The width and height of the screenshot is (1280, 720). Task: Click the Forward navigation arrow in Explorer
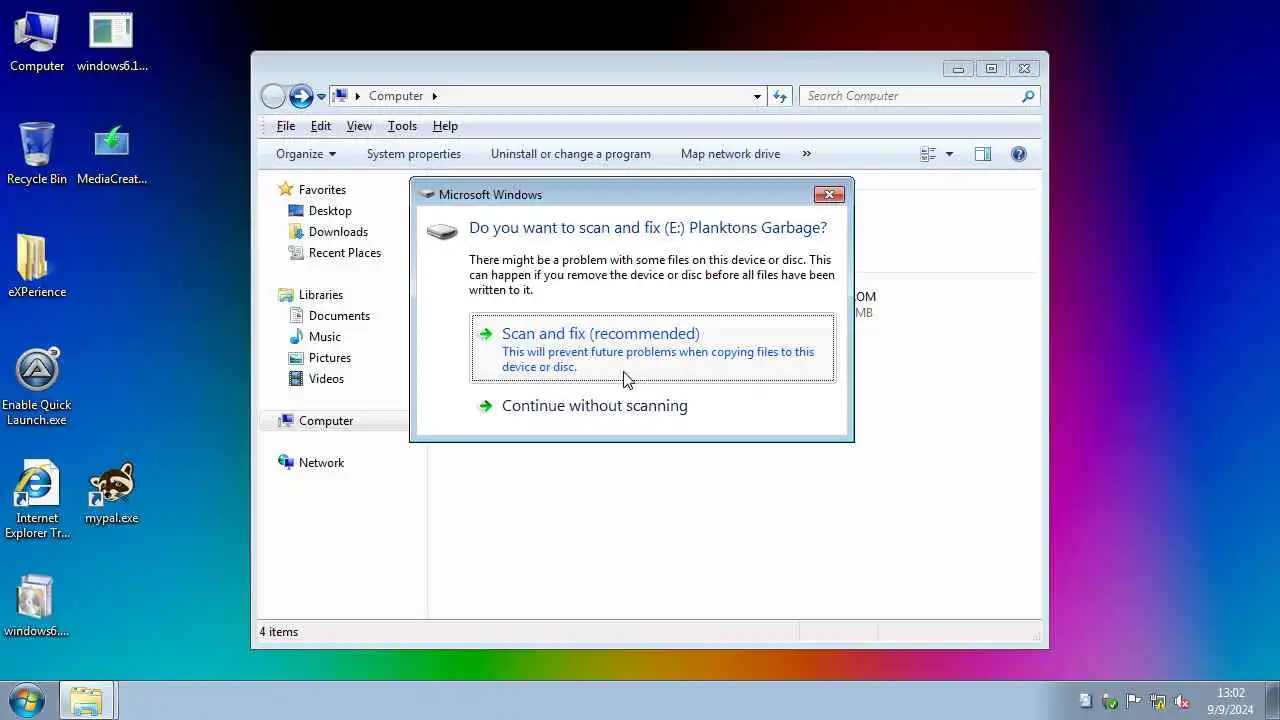301,96
